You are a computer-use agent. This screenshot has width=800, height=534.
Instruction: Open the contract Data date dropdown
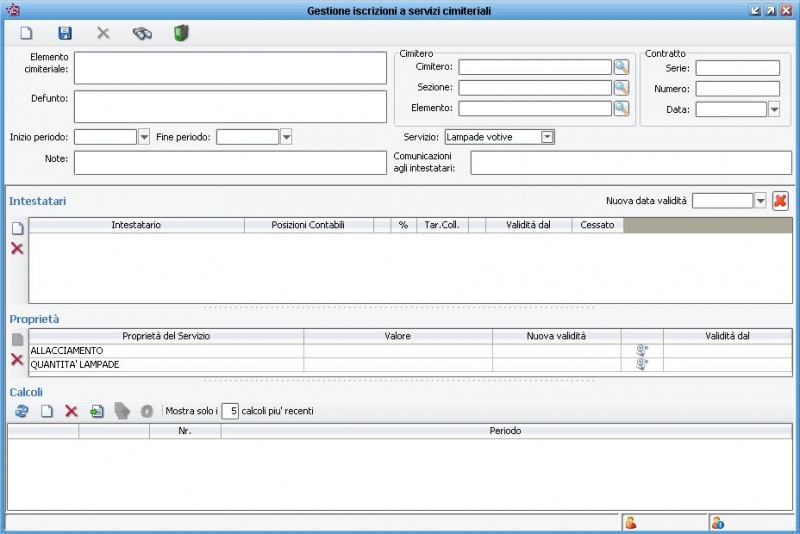click(x=774, y=109)
